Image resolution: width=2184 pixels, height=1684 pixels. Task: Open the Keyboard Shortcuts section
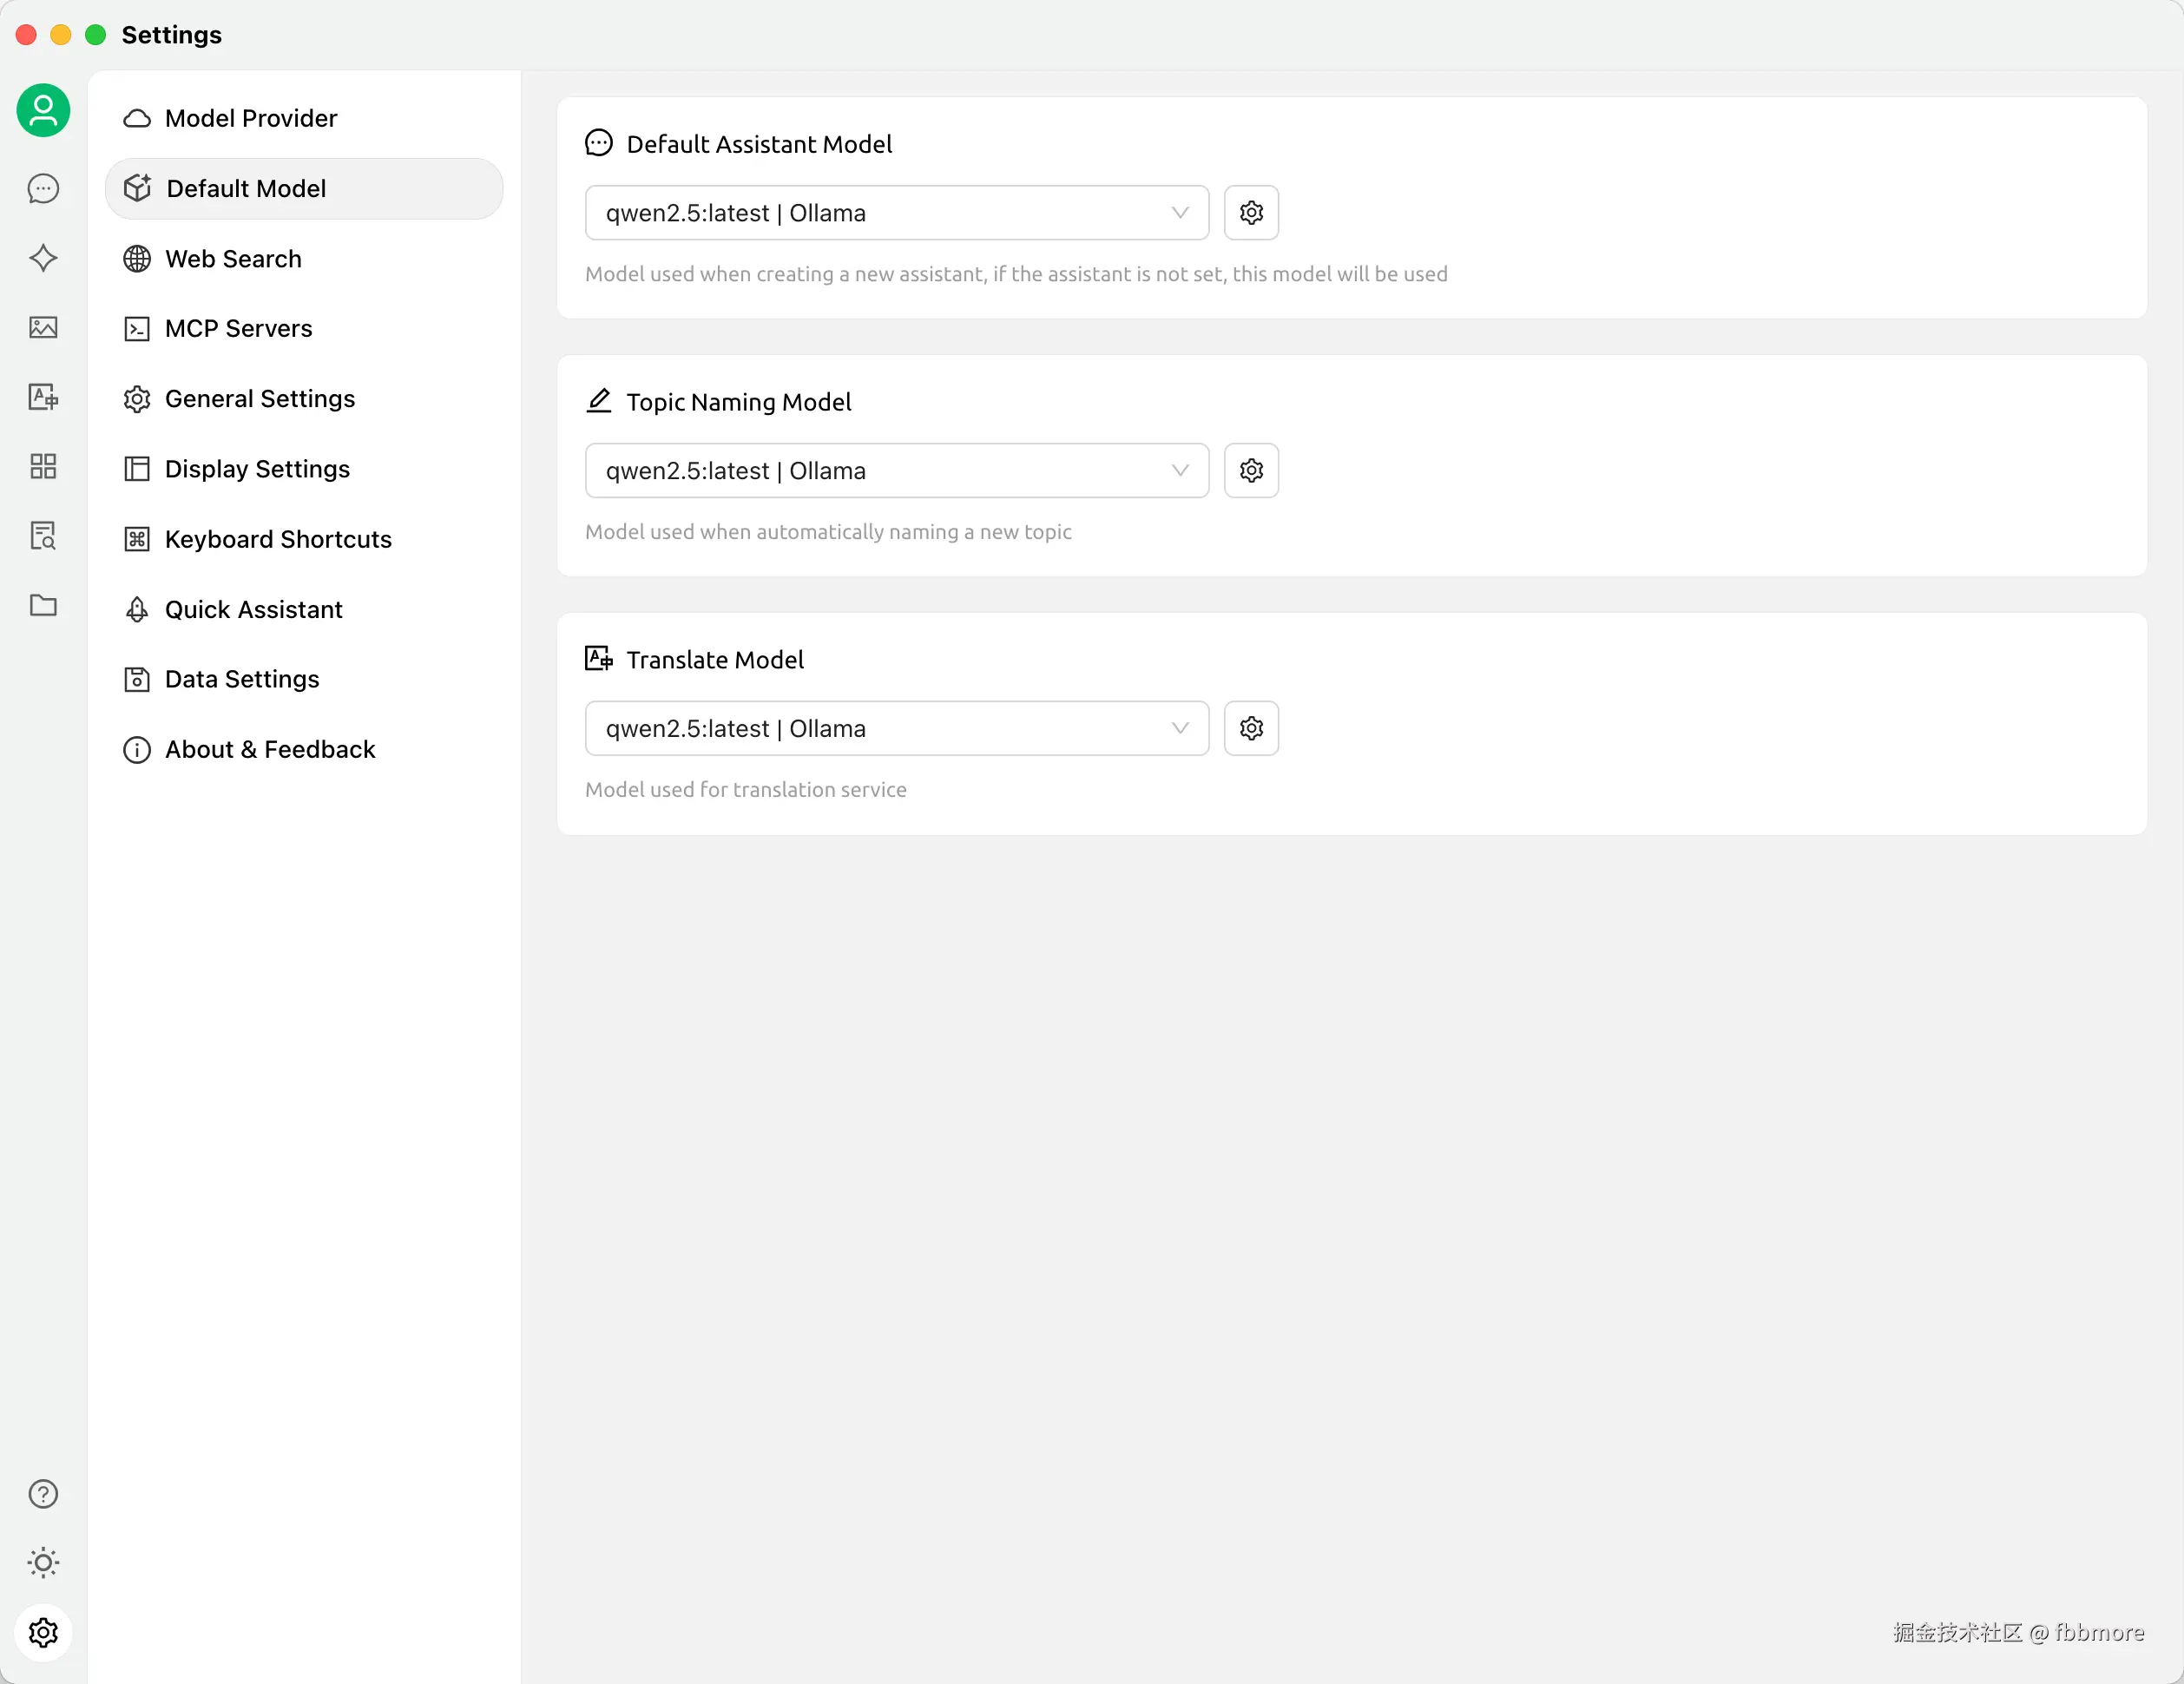coord(278,540)
